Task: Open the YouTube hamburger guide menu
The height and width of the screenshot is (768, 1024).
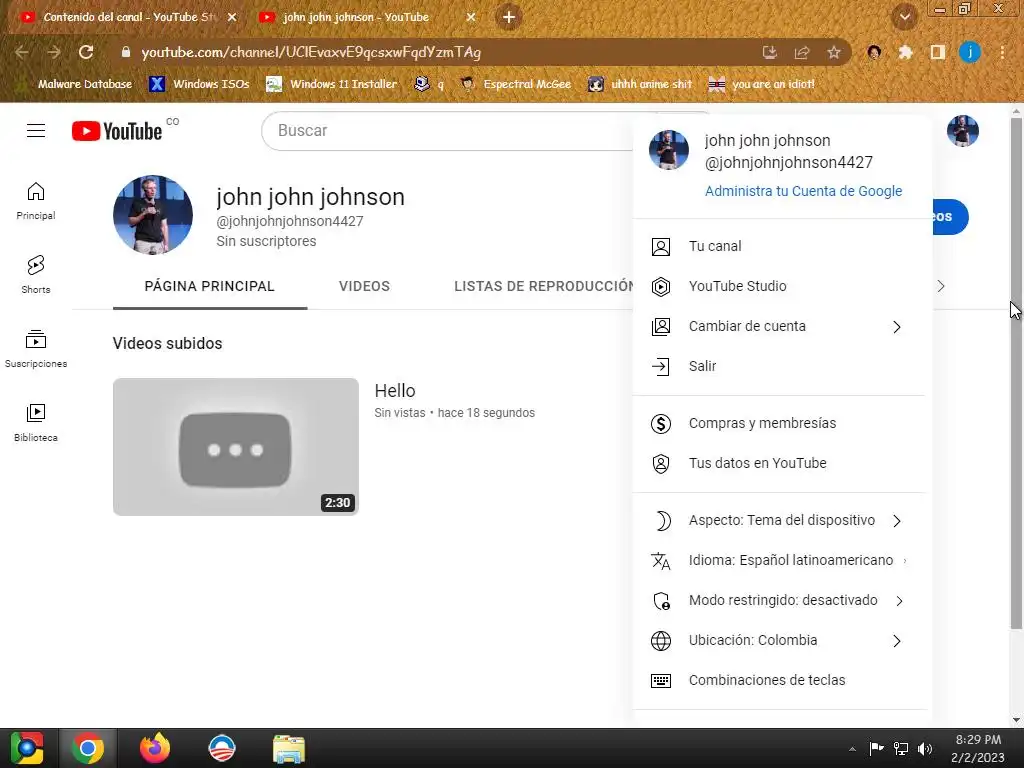Action: click(x=36, y=131)
